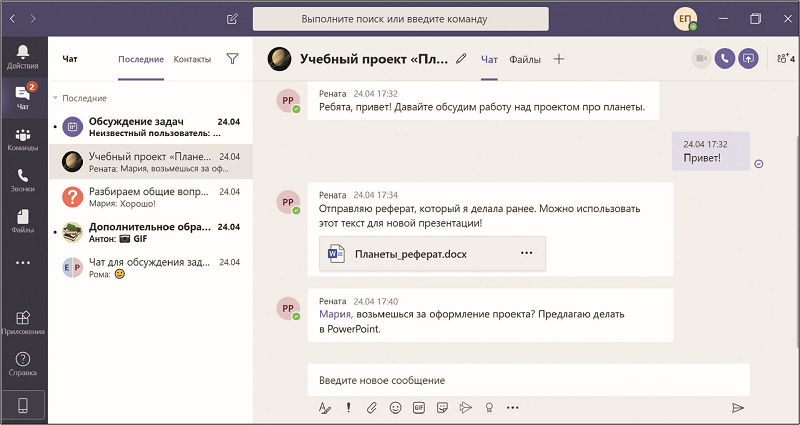The image size is (800, 425).
Task: Open the profile avatar ЕП menu
Action: point(684,19)
